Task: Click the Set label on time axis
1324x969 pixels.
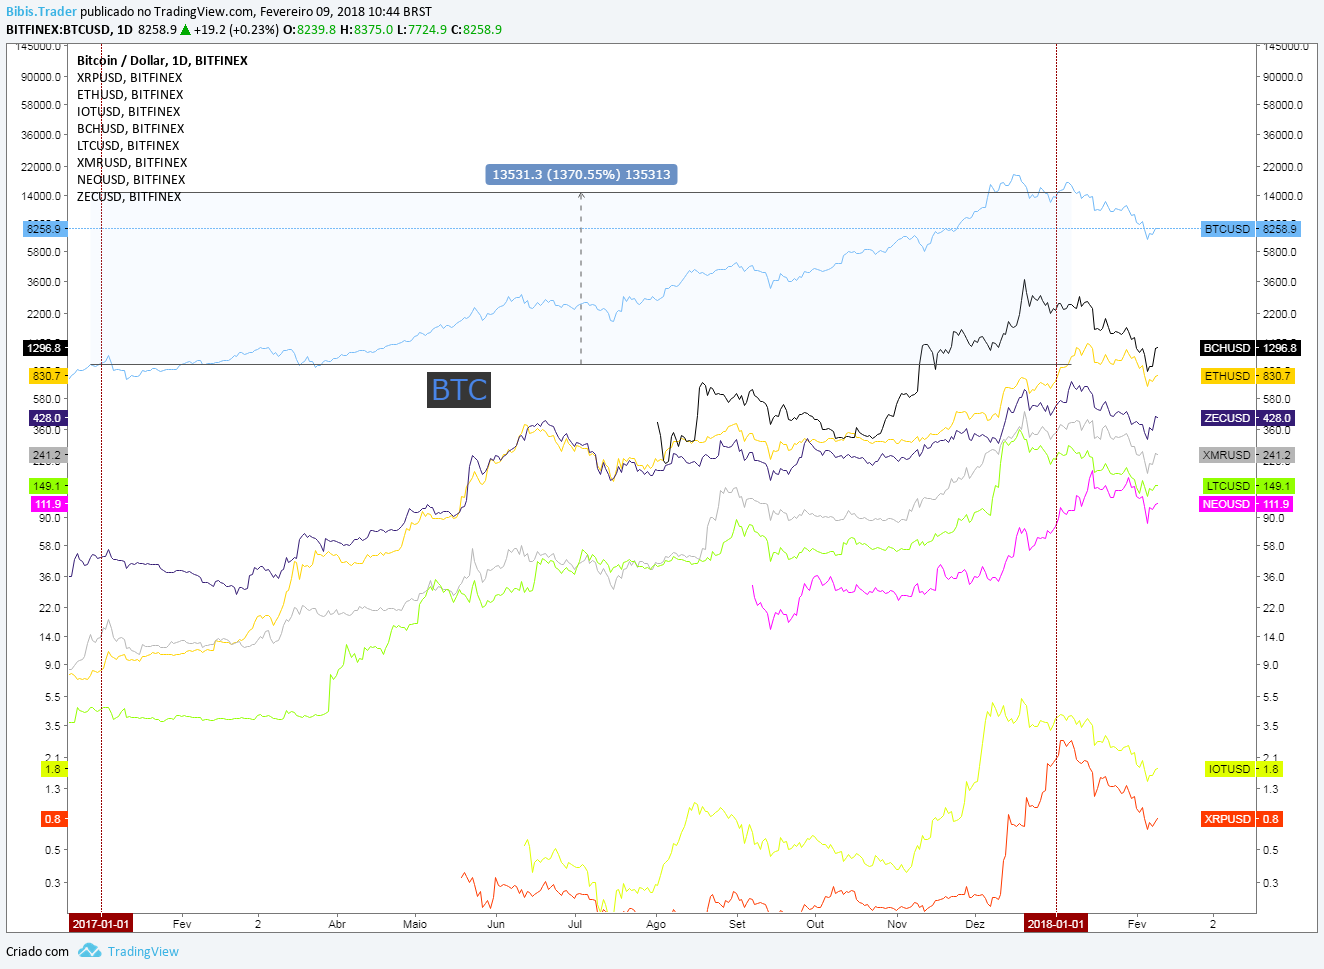Action: [x=737, y=924]
